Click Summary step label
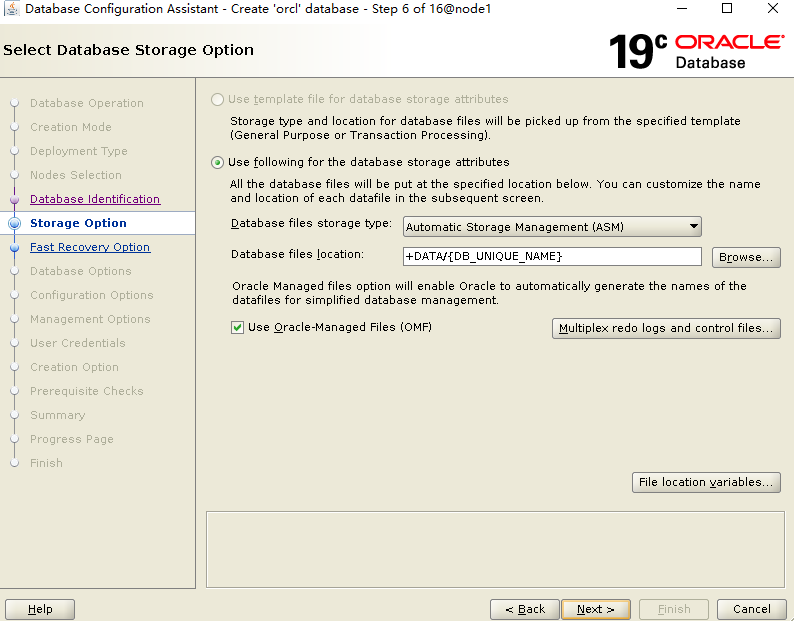Viewport: 794px width, 621px height. click(58, 415)
